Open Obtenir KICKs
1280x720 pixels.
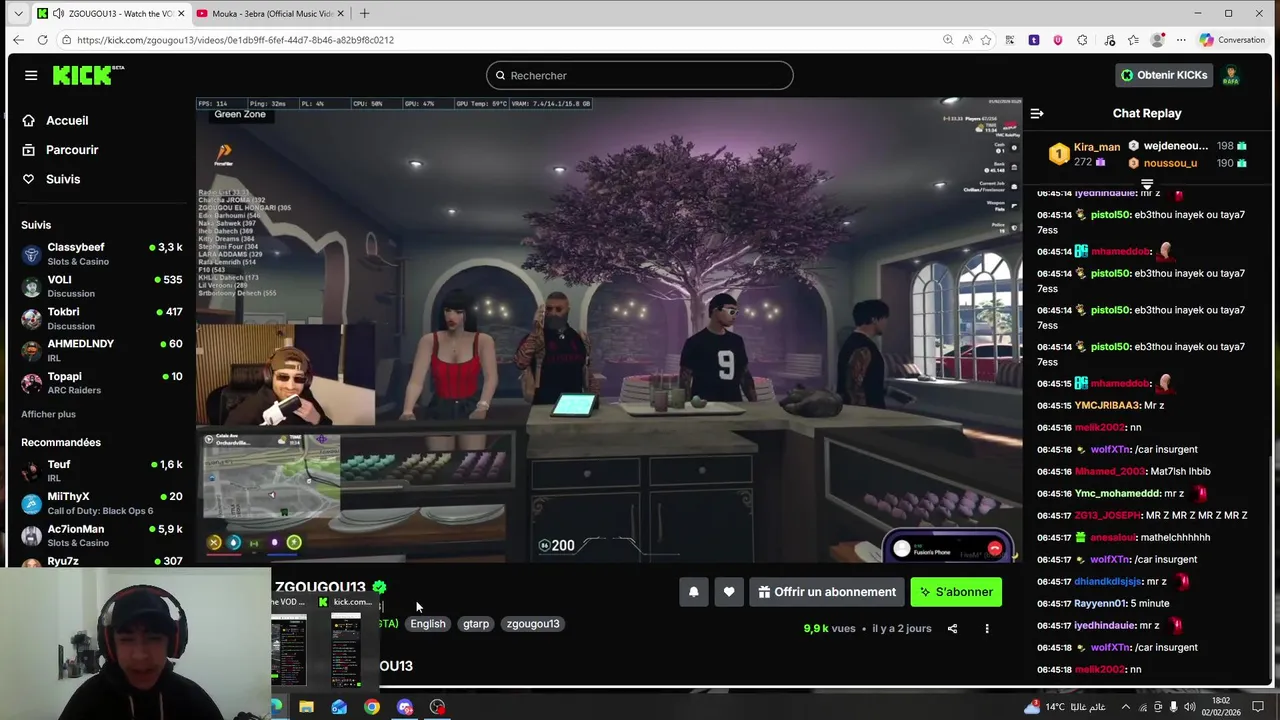[1163, 75]
